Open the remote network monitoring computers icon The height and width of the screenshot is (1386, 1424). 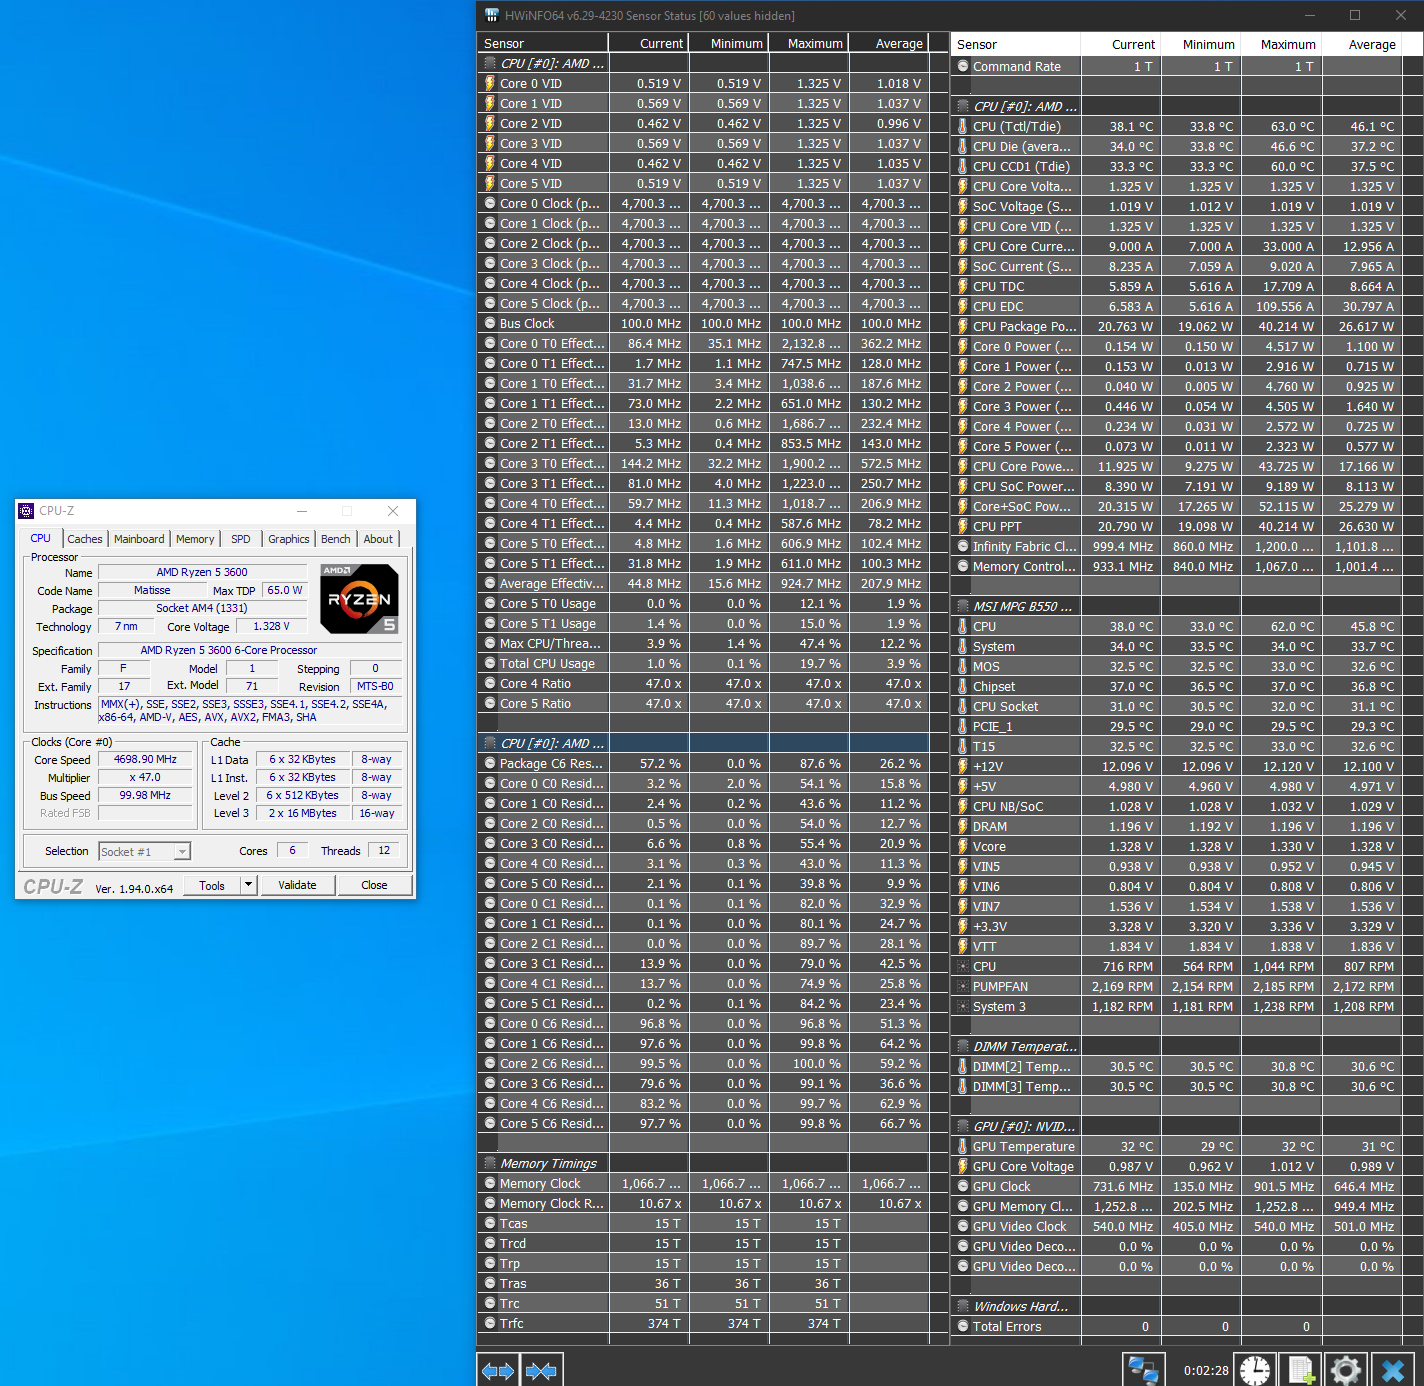pos(1142,1370)
